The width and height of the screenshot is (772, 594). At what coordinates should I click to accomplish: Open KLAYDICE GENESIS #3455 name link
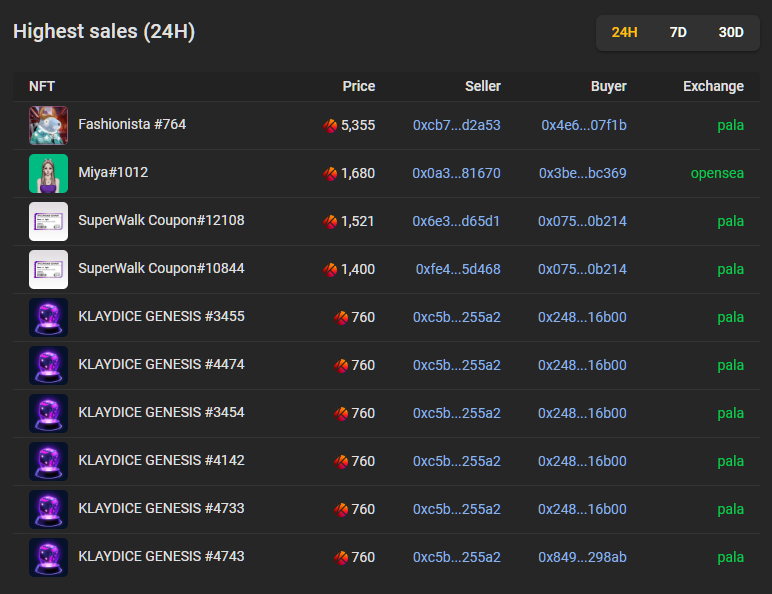click(x=161, y=316)
